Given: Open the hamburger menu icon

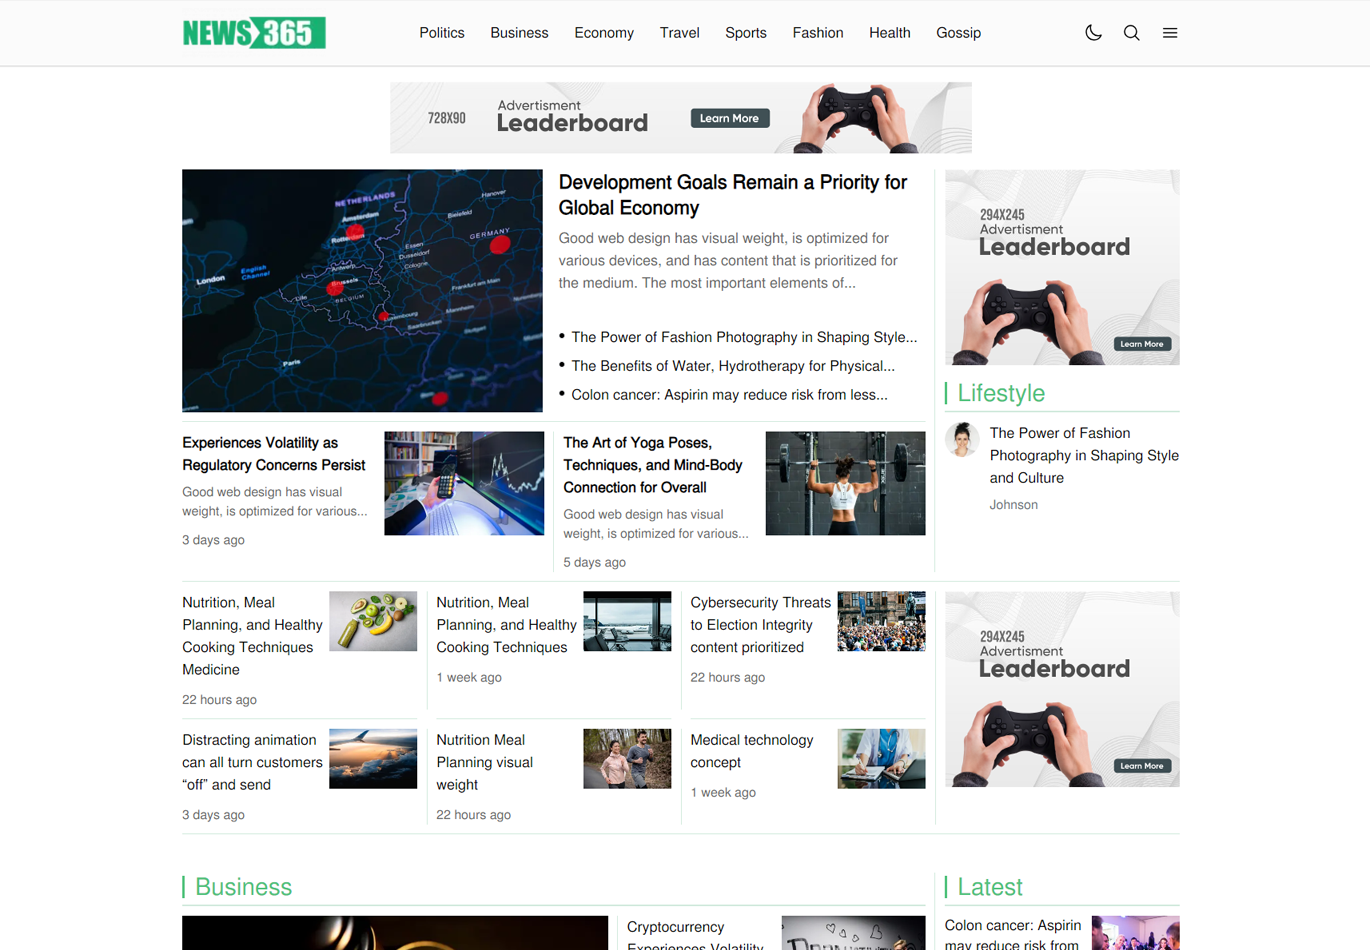Looking at the screenshot, I should point(1170,32).
